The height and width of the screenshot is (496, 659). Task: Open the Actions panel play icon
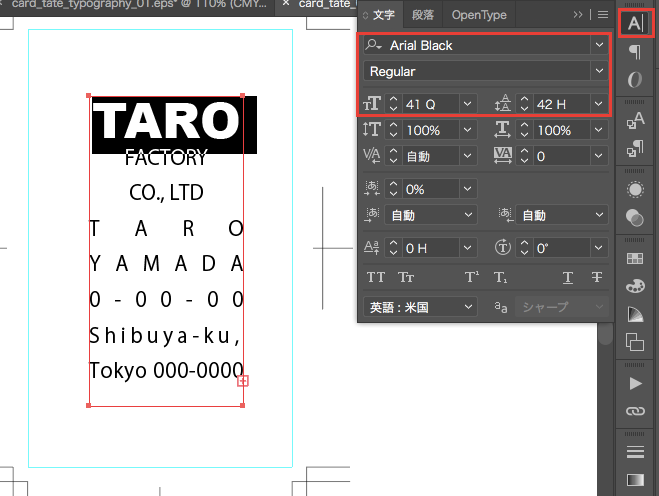coord(635,383)
